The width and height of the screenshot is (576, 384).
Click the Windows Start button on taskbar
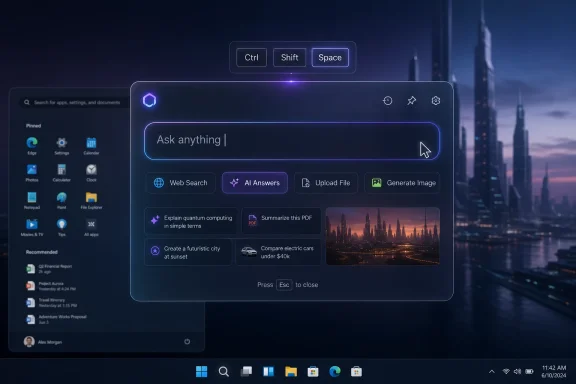pos(201,372)
